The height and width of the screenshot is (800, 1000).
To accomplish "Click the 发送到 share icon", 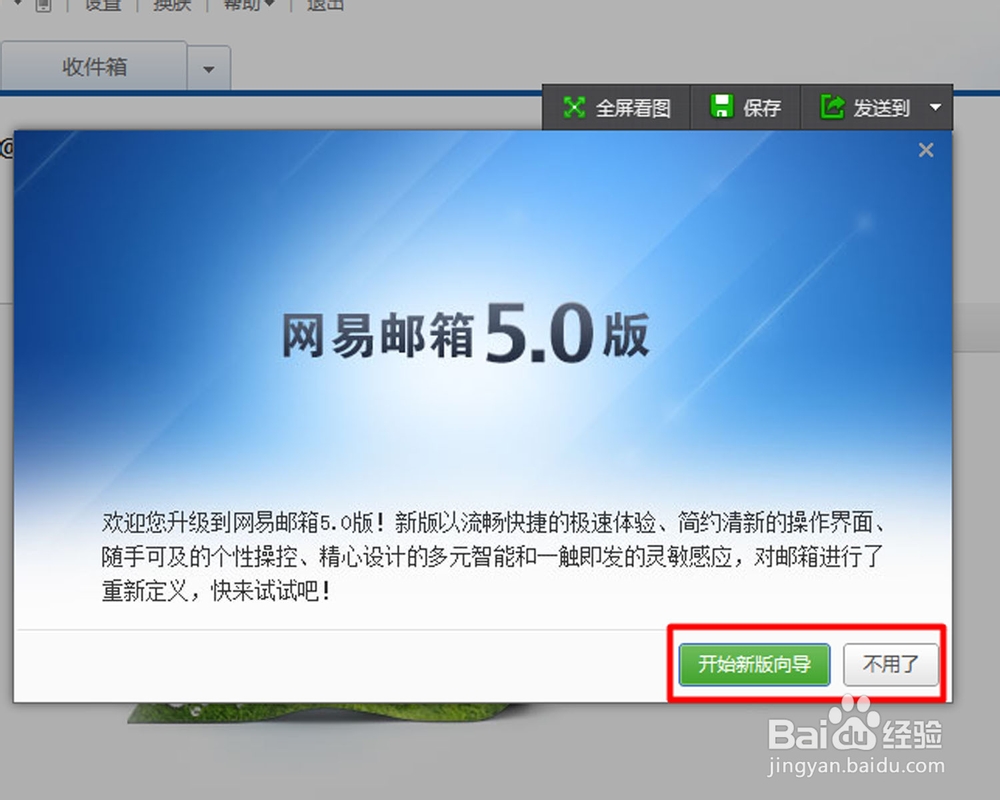I will pos(832,107).
